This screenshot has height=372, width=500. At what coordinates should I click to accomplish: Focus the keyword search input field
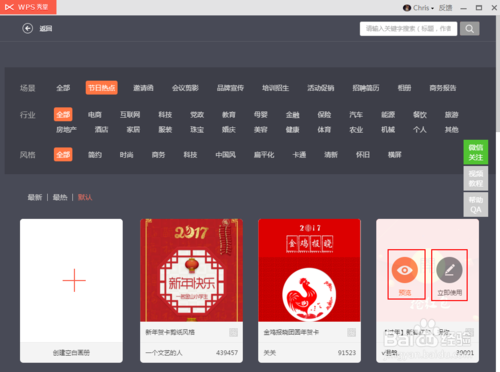[408, 29]
